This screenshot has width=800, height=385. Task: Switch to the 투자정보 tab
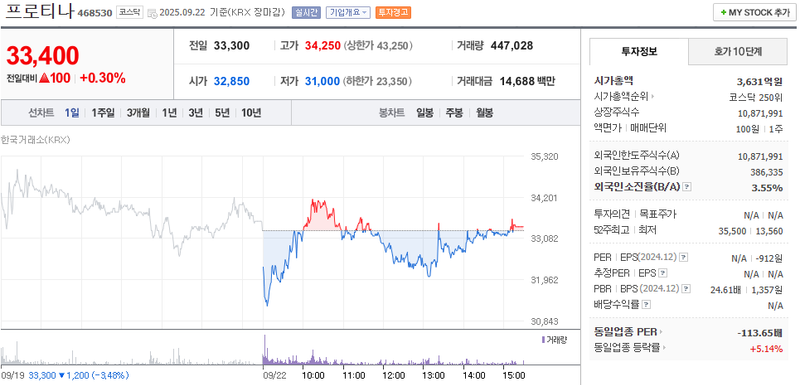(x=639, y=51)
